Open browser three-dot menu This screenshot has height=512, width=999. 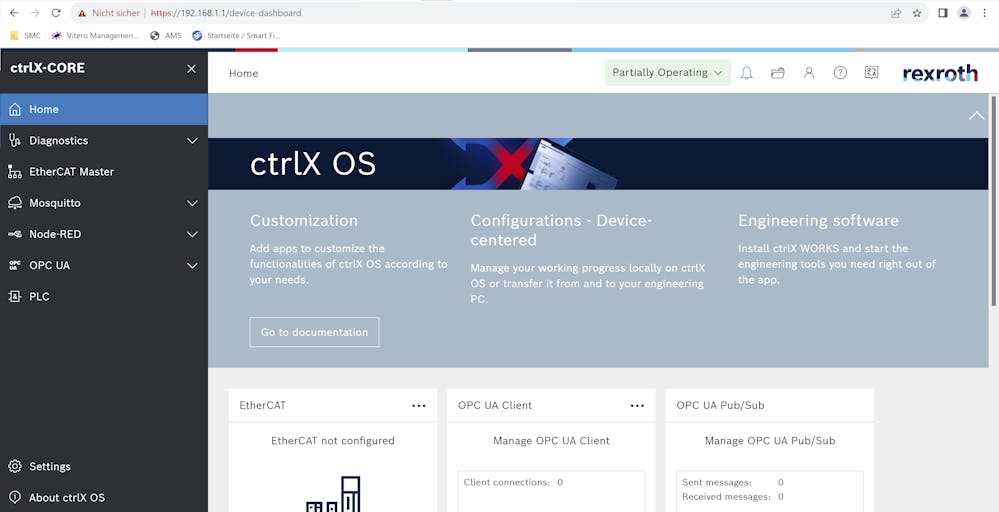[985, 13]
